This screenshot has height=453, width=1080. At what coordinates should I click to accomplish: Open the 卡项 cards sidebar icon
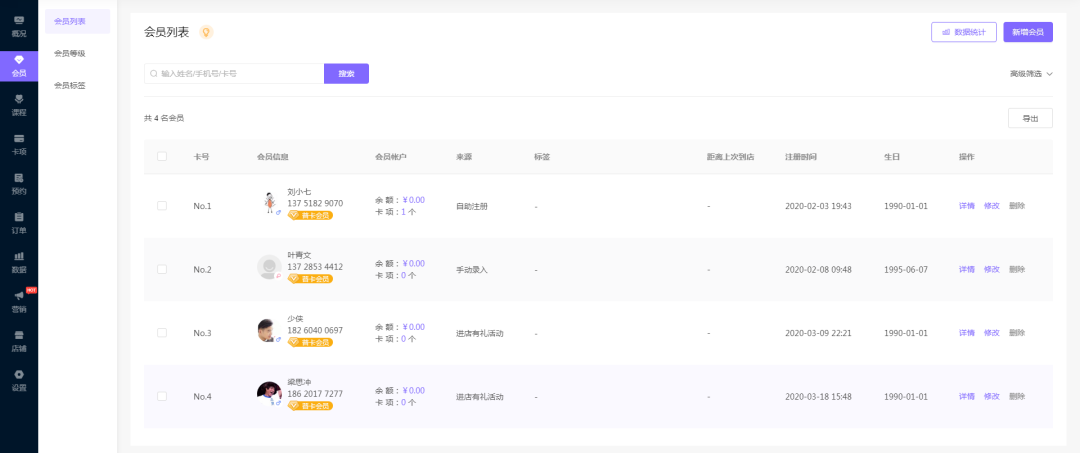coord(19,138)
